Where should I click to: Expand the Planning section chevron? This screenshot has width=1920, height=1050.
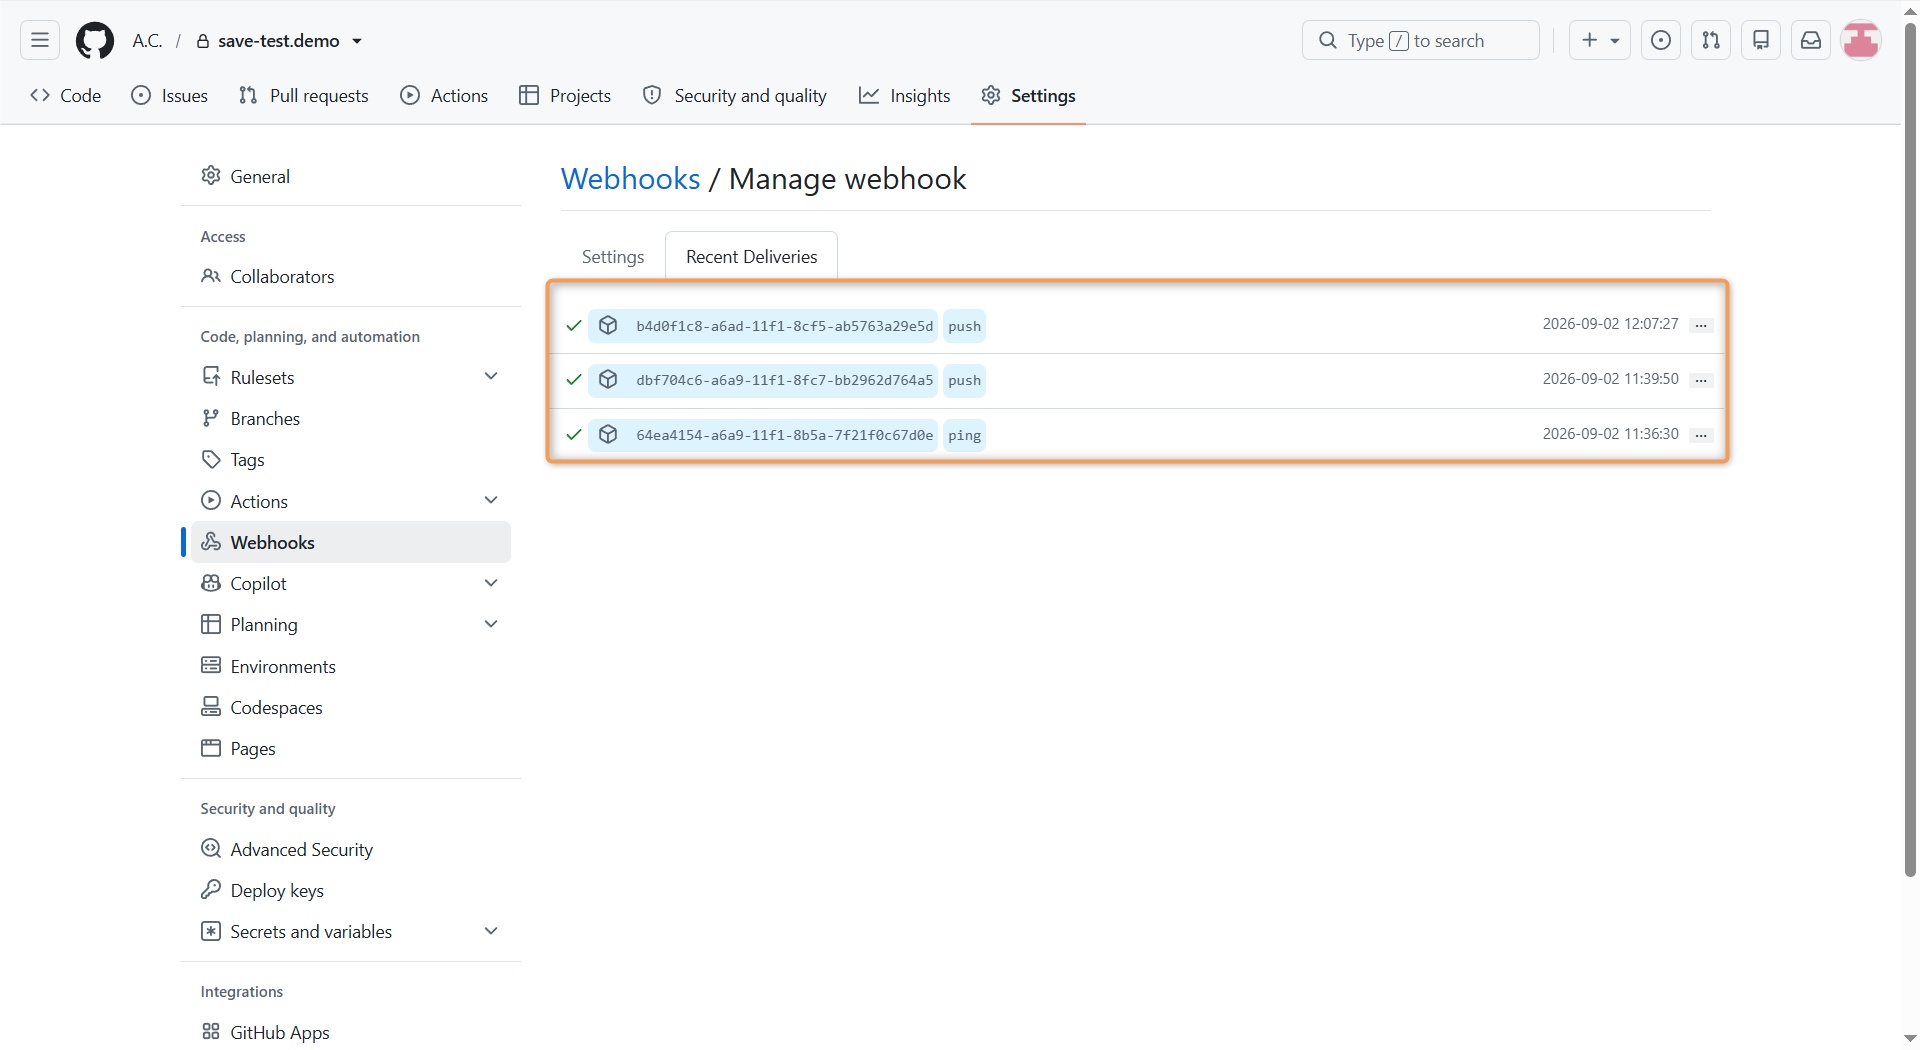click(491, 624)
